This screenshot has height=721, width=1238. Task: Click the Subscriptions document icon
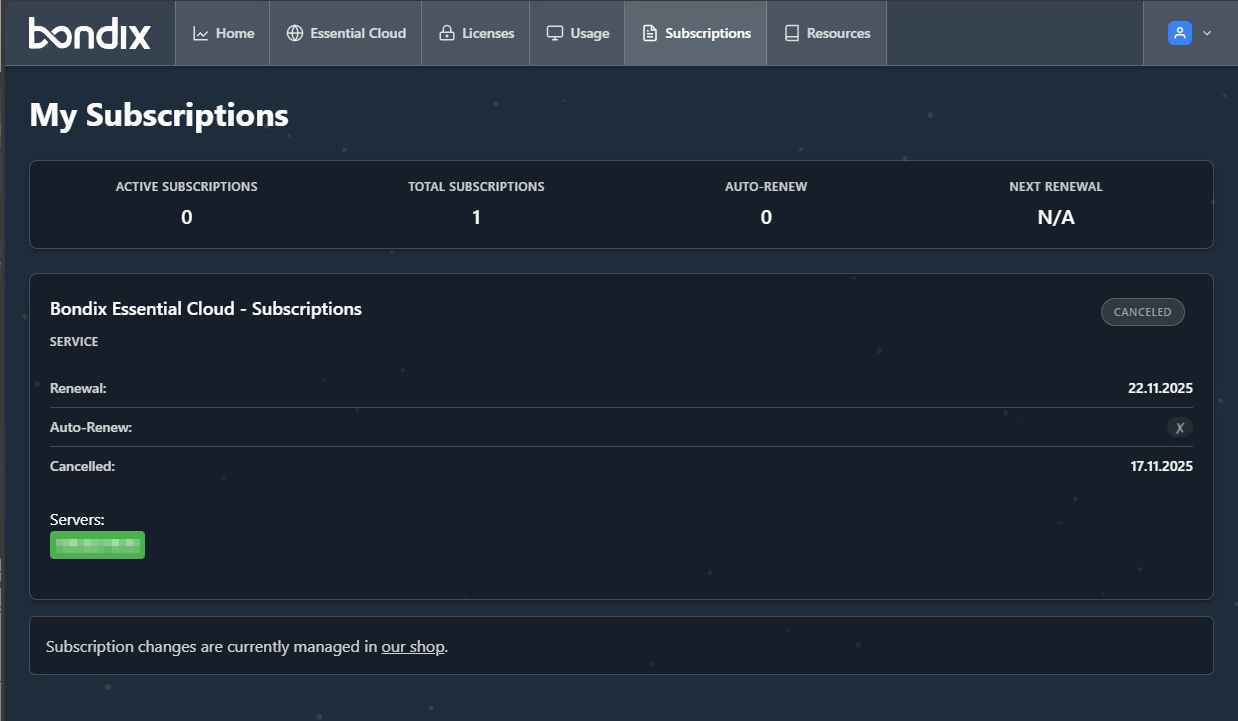[650, 33]
